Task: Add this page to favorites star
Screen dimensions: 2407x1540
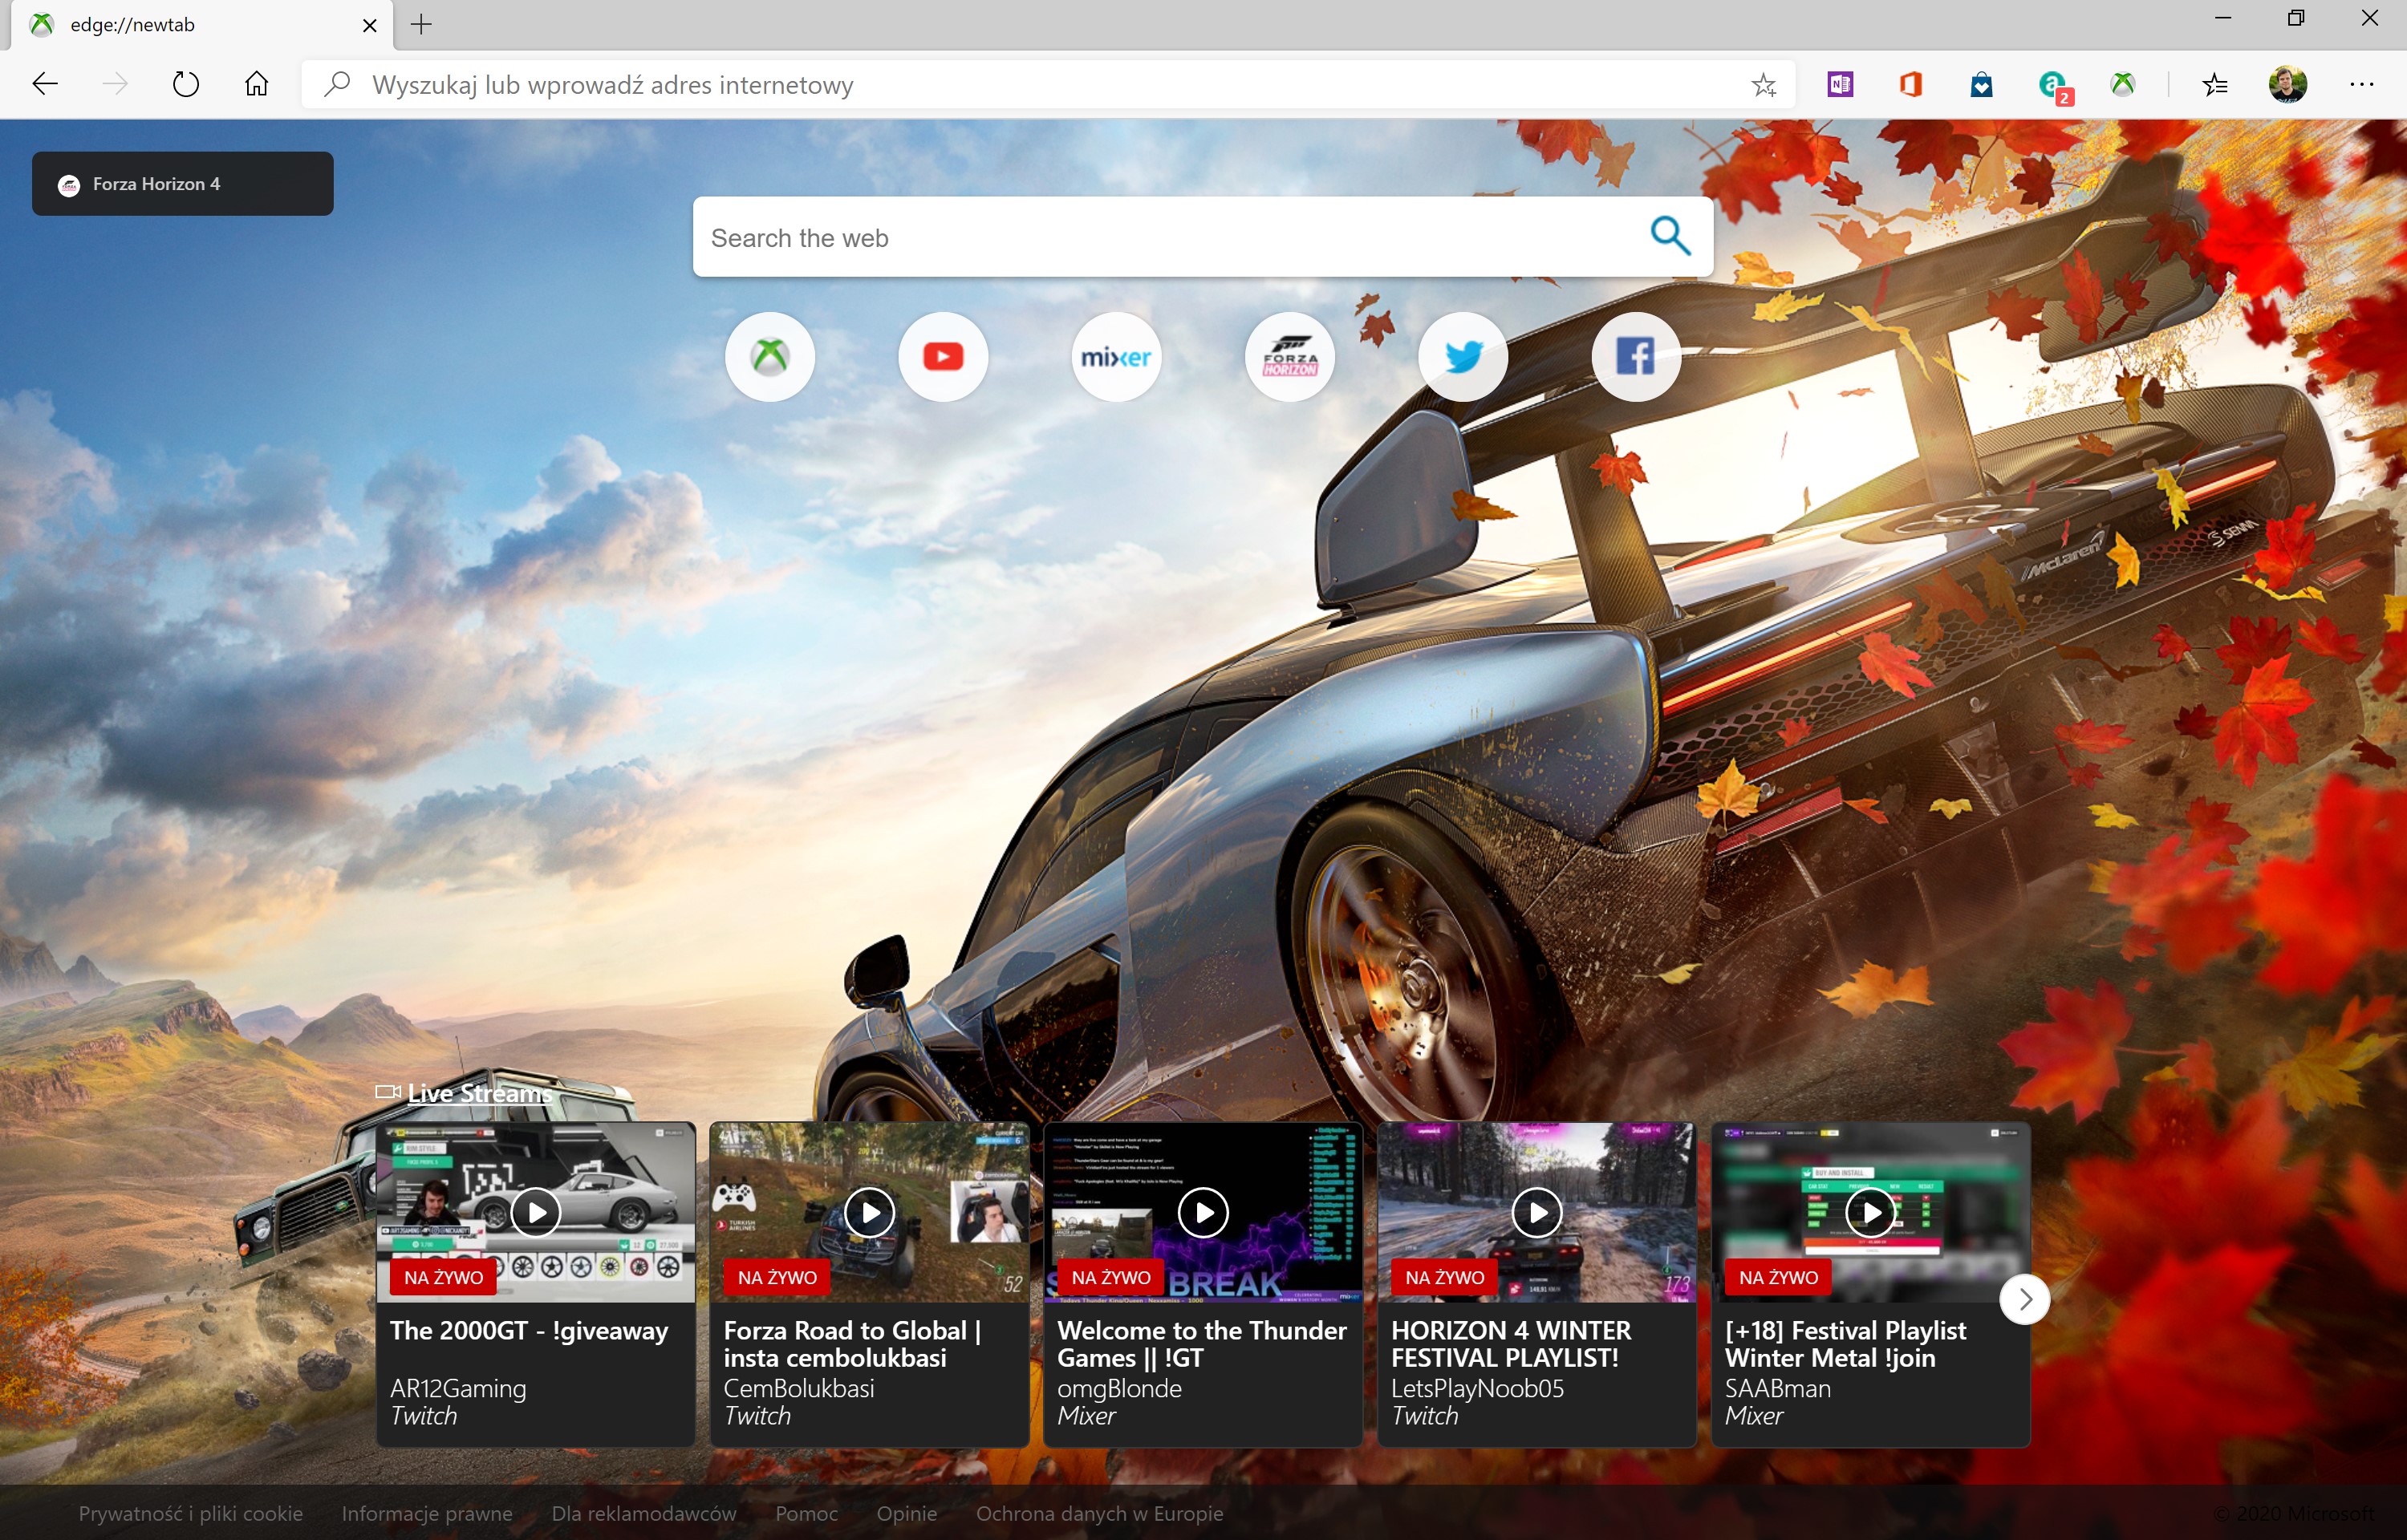Action: coord(1764,85)
